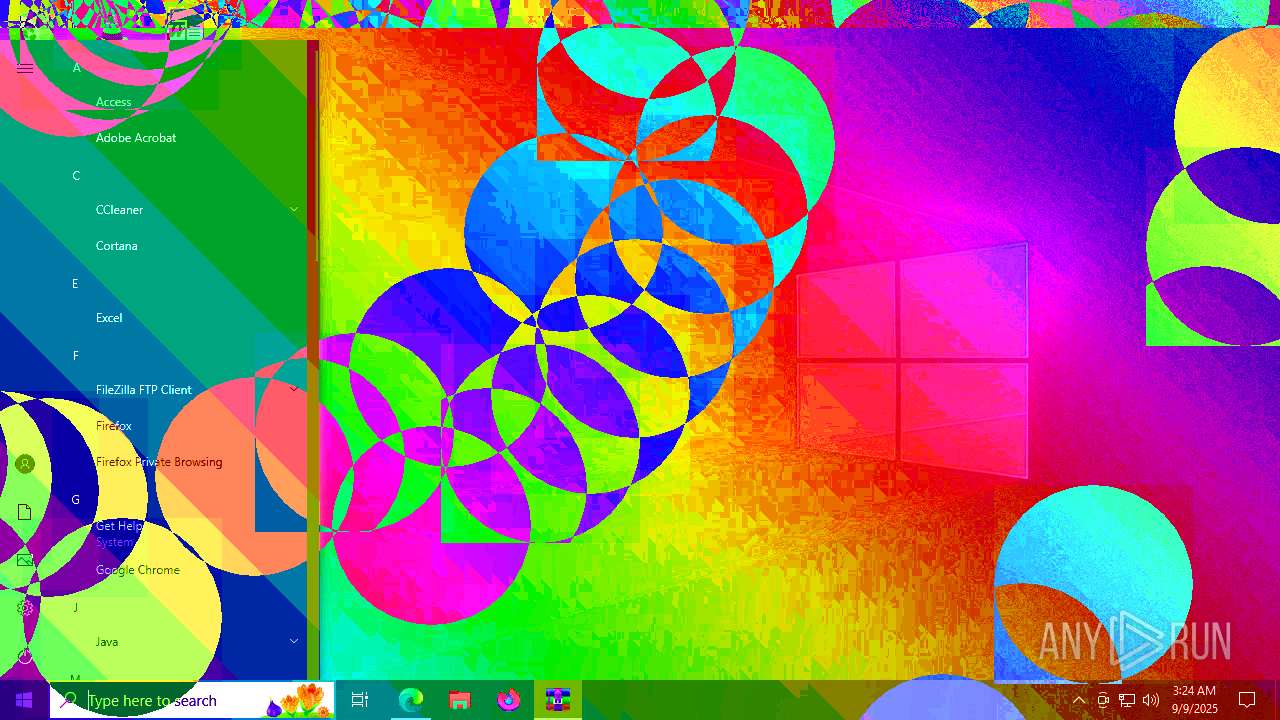Screen dimensions: 1280x720
Task: Click the letter F section header
Action: coord(75,356)
